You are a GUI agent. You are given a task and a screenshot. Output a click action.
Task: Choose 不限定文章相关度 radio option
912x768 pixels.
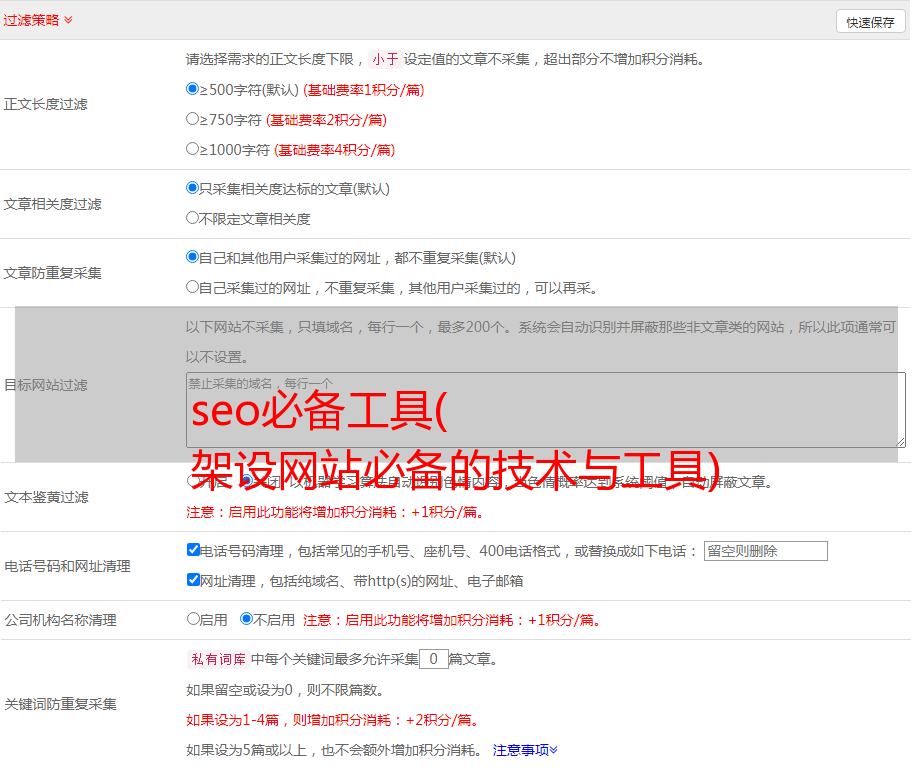[x=193, y=218]
